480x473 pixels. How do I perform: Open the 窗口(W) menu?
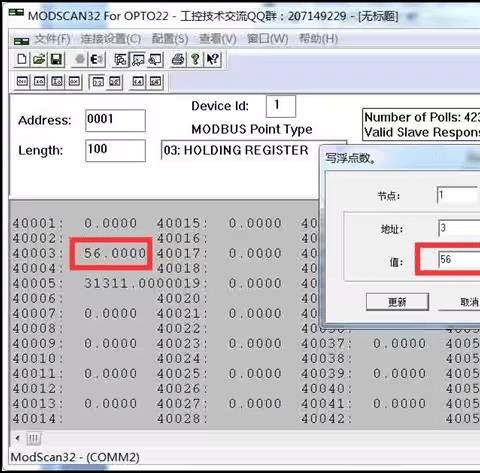[267, 39]
